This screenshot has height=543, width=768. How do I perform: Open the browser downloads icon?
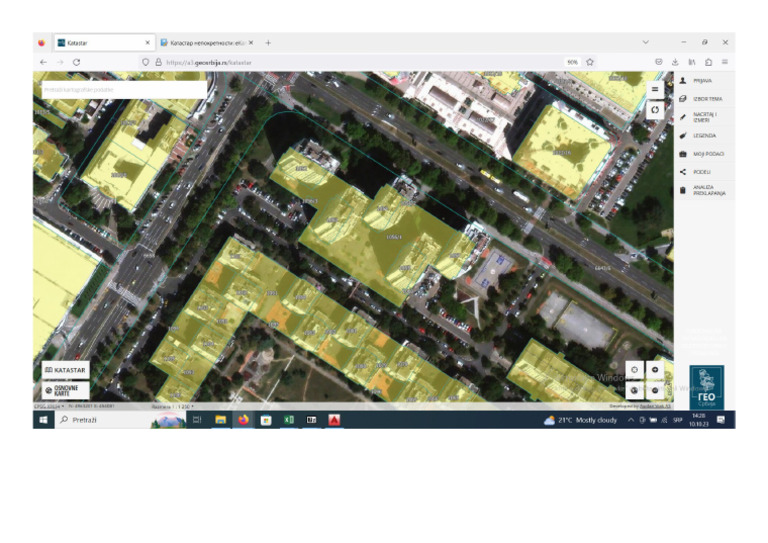point(675,62)
